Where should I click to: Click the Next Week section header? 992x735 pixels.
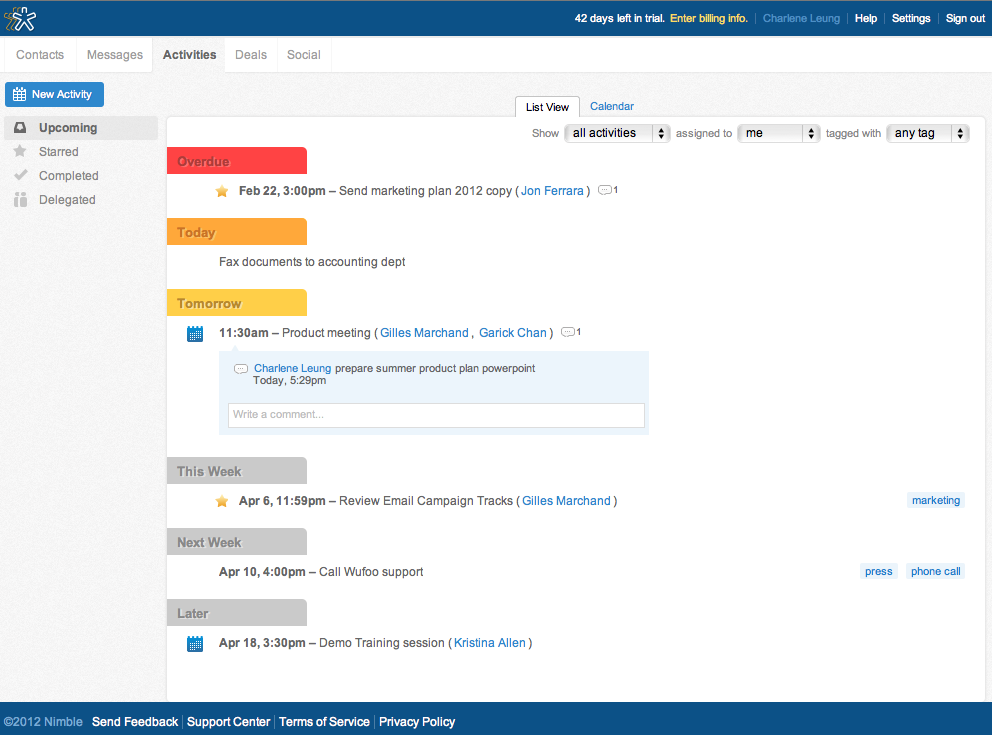pyautogui.click(x=237, y=541)
